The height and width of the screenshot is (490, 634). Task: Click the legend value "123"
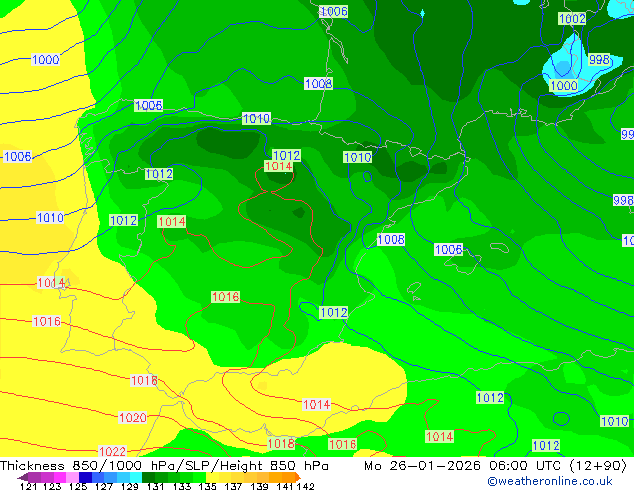pyautogui.click(x=52, y=486)
